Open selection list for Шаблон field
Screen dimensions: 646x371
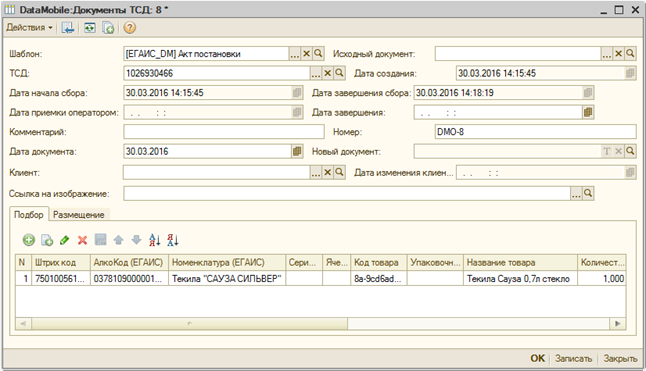(295, 54)
